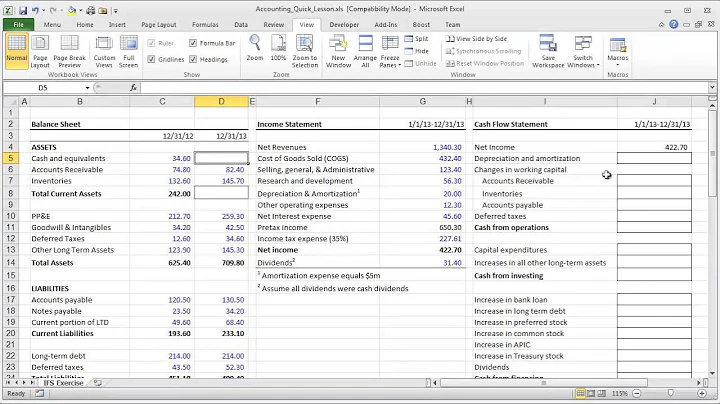
Task: Expand the formula bar
Action: point(712,87)
